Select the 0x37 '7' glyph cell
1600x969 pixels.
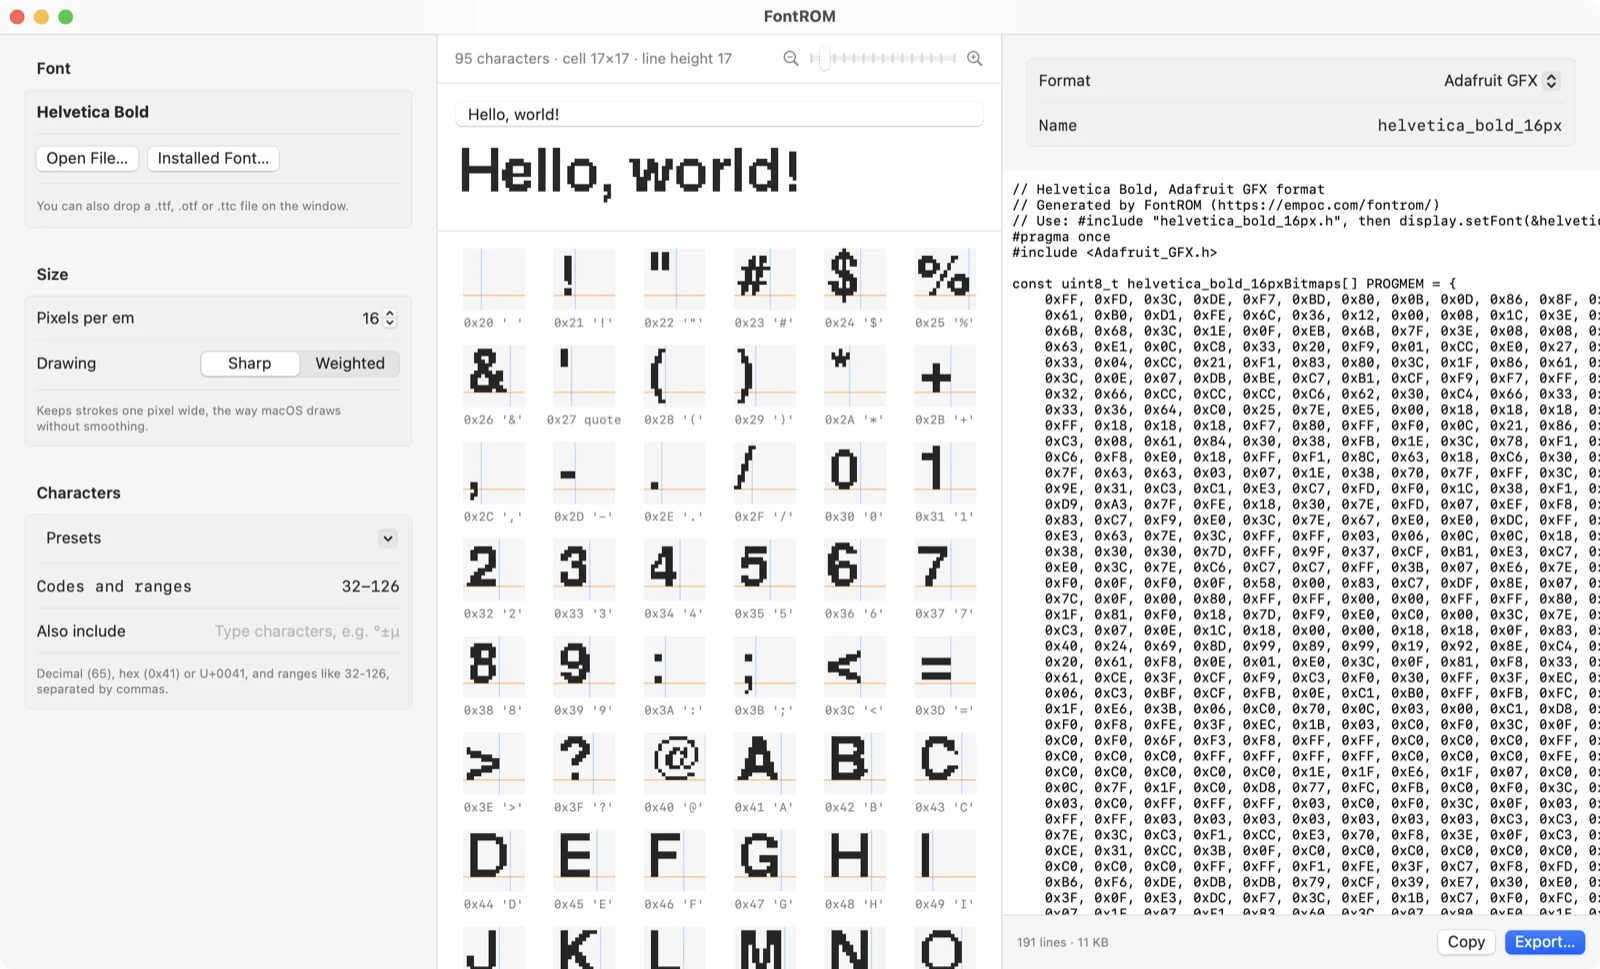pyautogui.click(x=945, y=580)
